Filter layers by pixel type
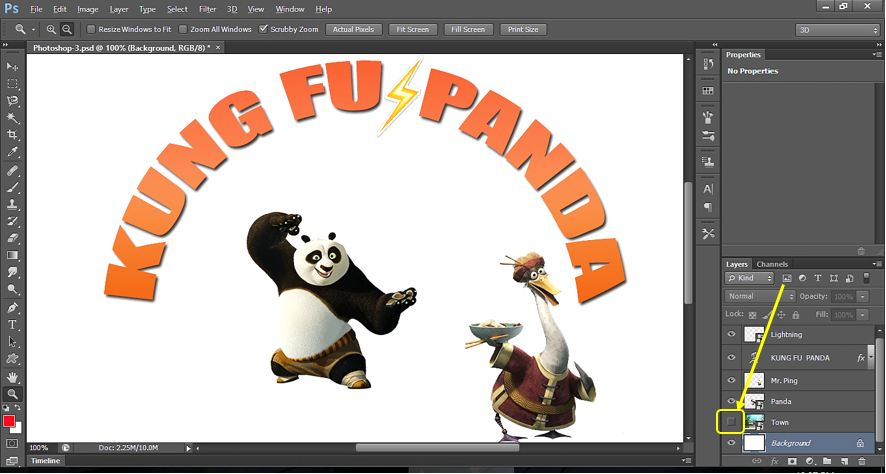 [786, 279]
